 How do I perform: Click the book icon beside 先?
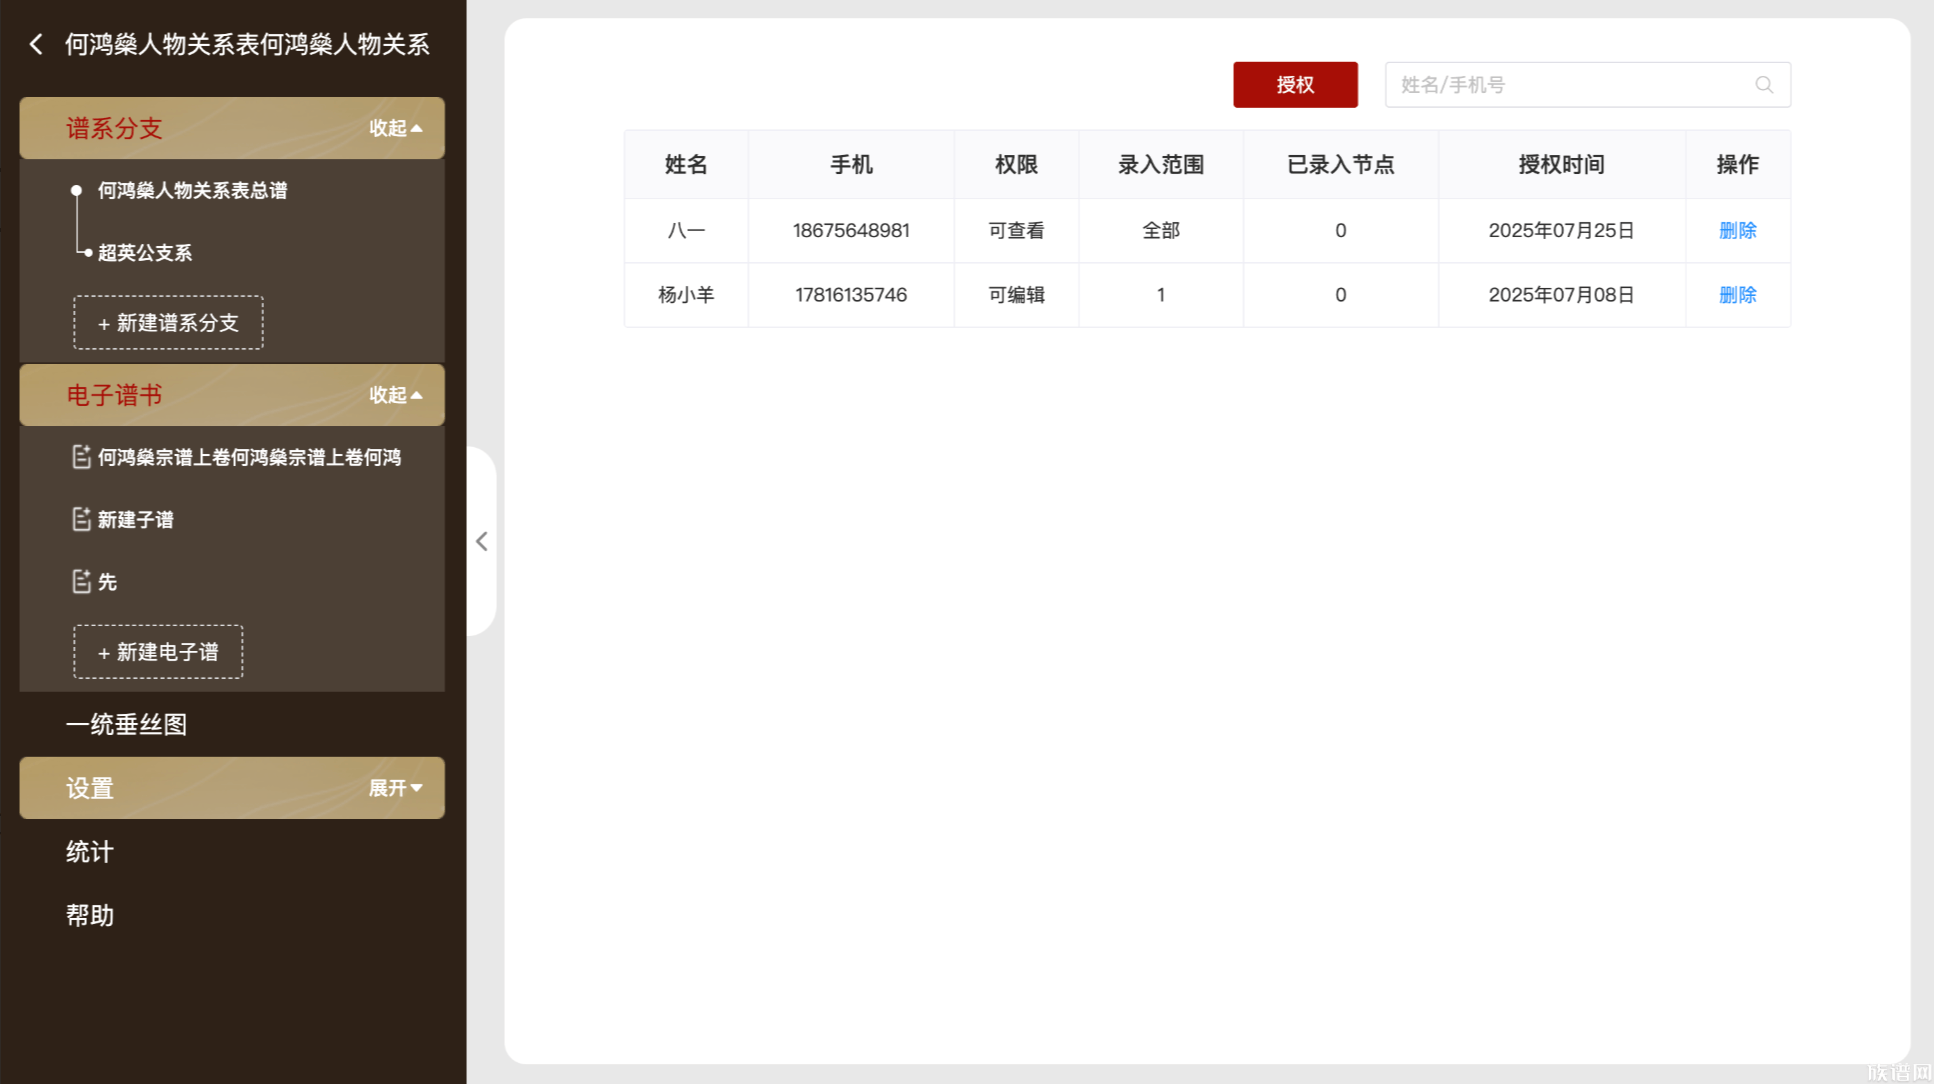point(82,581)
